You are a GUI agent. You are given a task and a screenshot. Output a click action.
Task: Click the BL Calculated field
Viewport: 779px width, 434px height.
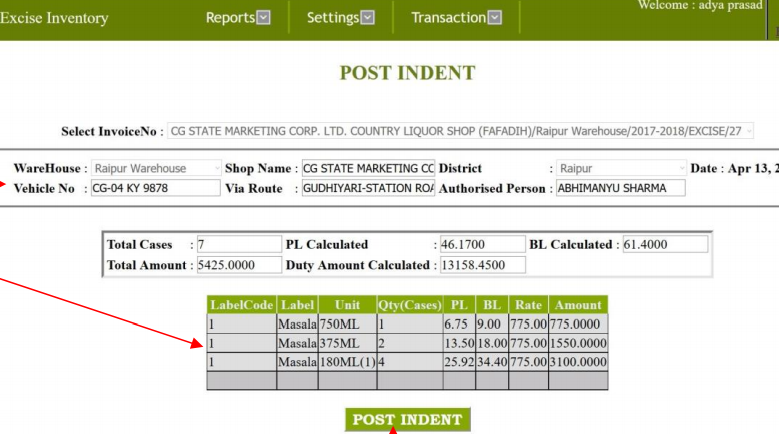pyautogui.click(x=665, y=244)
